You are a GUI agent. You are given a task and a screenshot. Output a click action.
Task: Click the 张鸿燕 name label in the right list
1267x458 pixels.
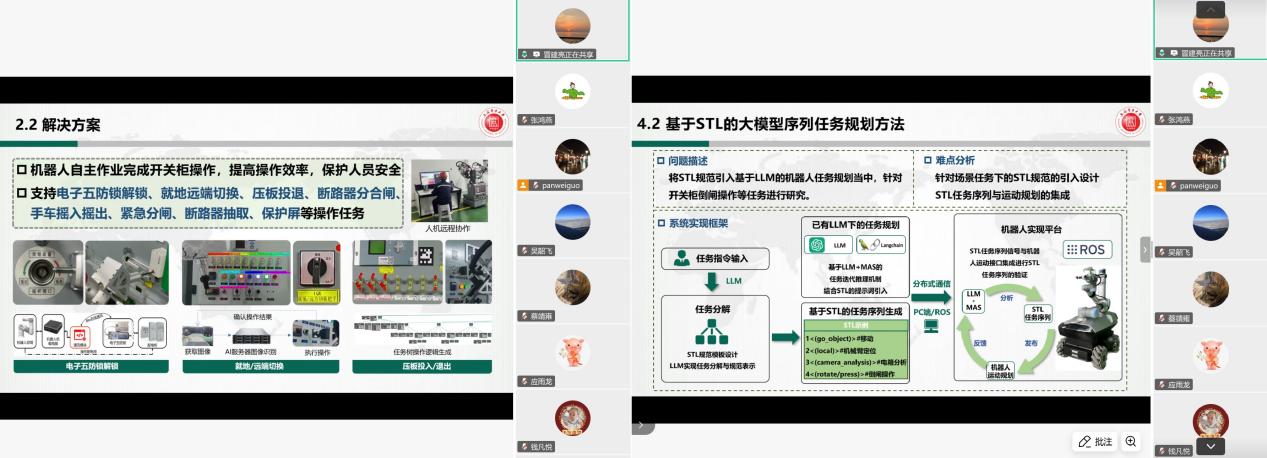[1181, 119]
